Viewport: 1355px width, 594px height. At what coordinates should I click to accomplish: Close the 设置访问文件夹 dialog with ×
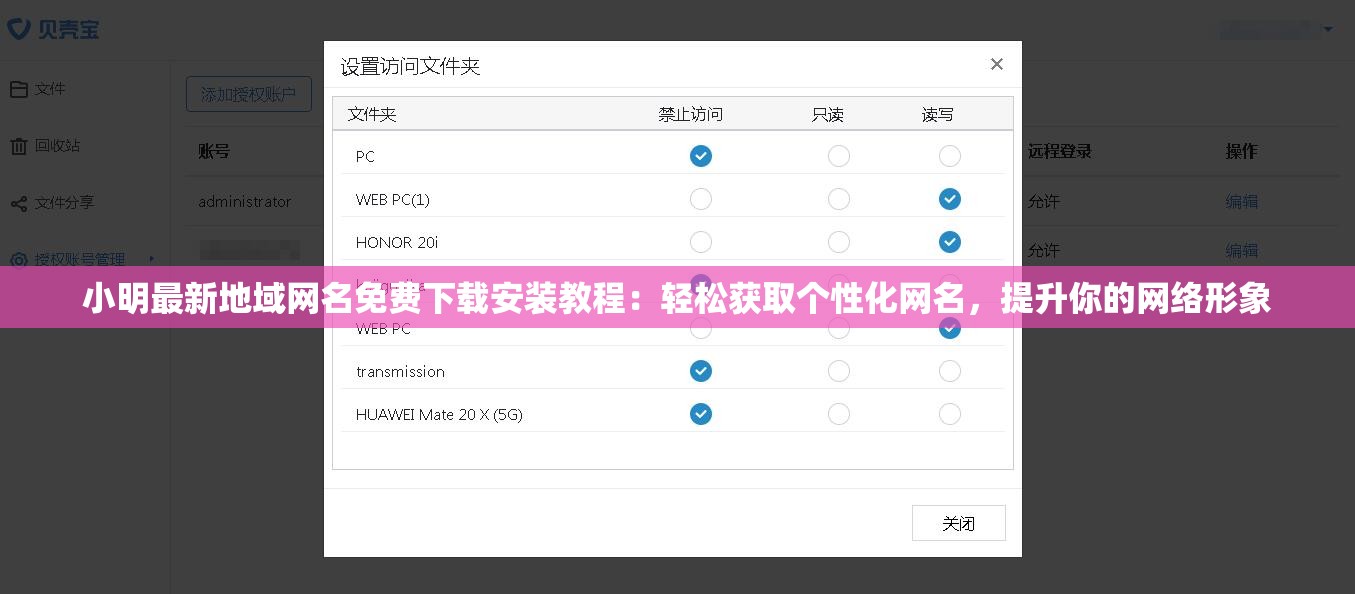click(996, 64)
